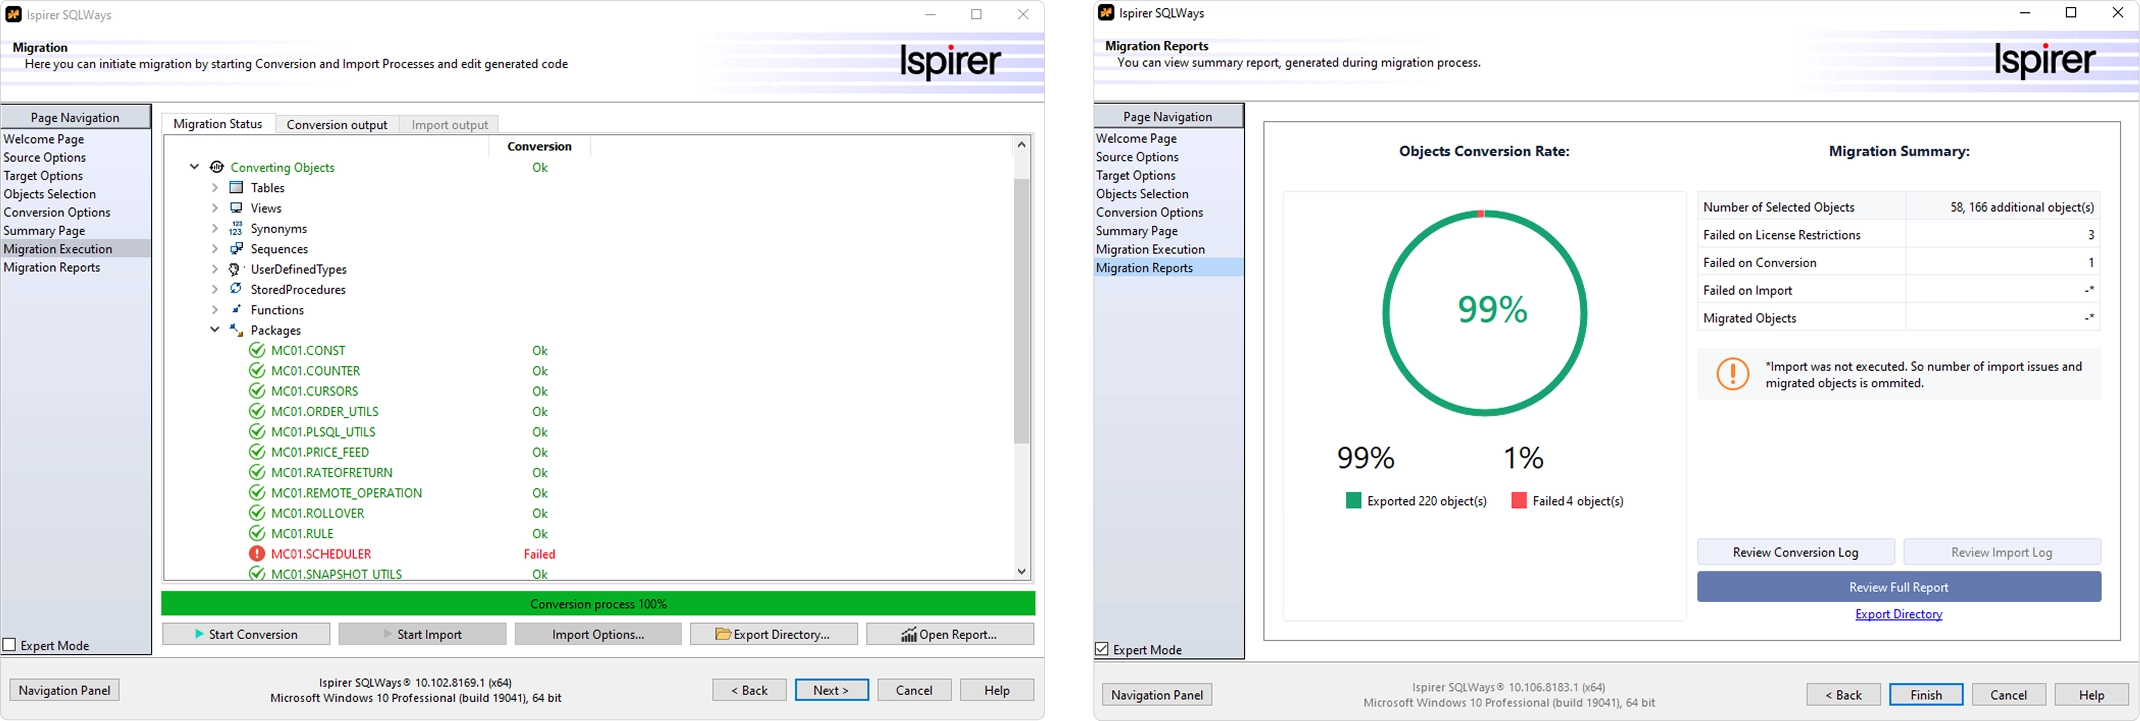Image resolution: width=2140 pixels, height=721 pixels.
Task: Click the Packages object type icon
Action: [236, 330]
